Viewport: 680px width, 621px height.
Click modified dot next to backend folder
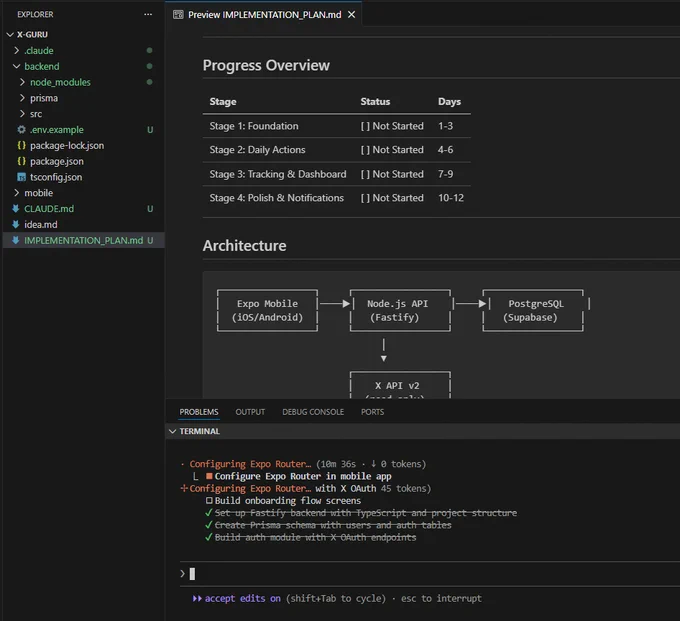(149, 66)
